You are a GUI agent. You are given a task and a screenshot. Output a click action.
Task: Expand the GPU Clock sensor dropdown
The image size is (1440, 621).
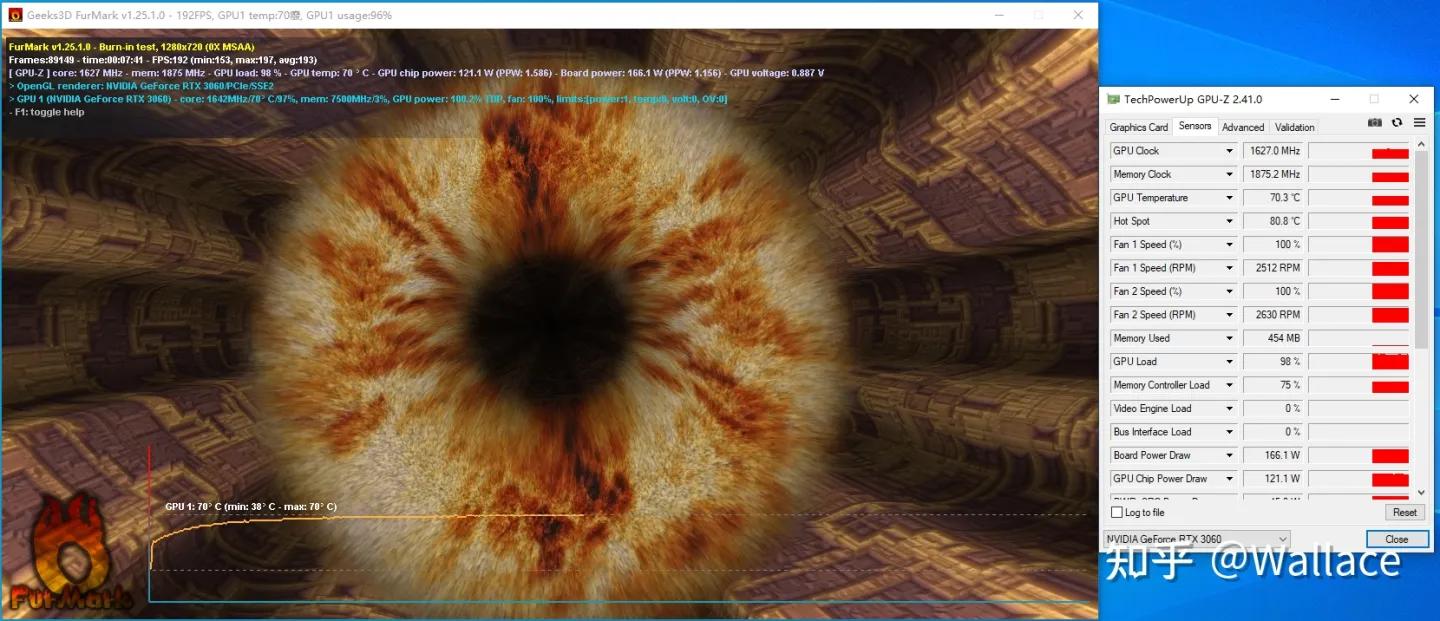(1229, 151)
